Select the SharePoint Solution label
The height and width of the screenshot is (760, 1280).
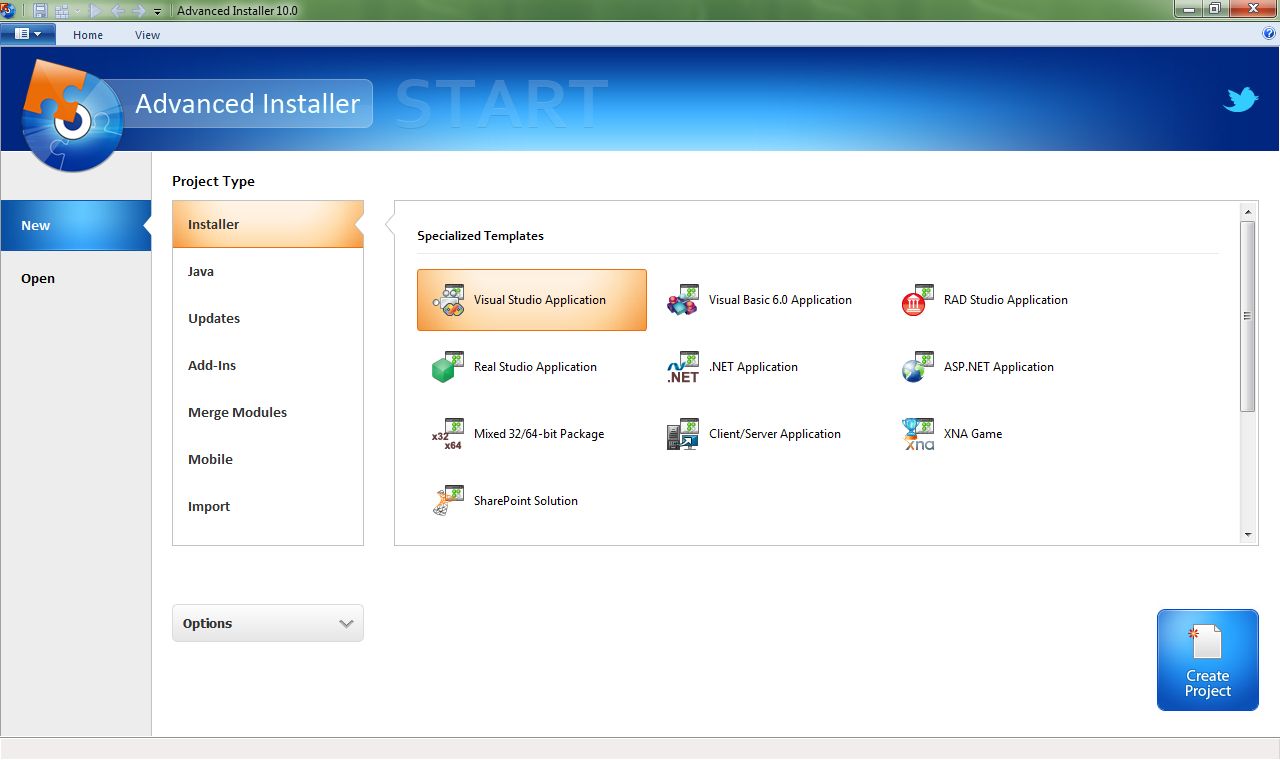526,501
